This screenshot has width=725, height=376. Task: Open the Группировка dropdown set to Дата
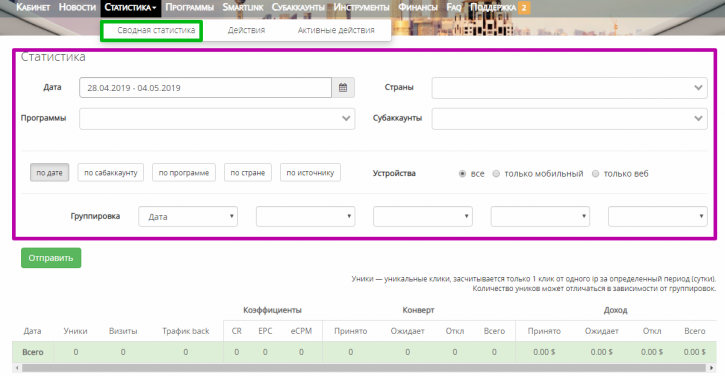tap(188, 216)
